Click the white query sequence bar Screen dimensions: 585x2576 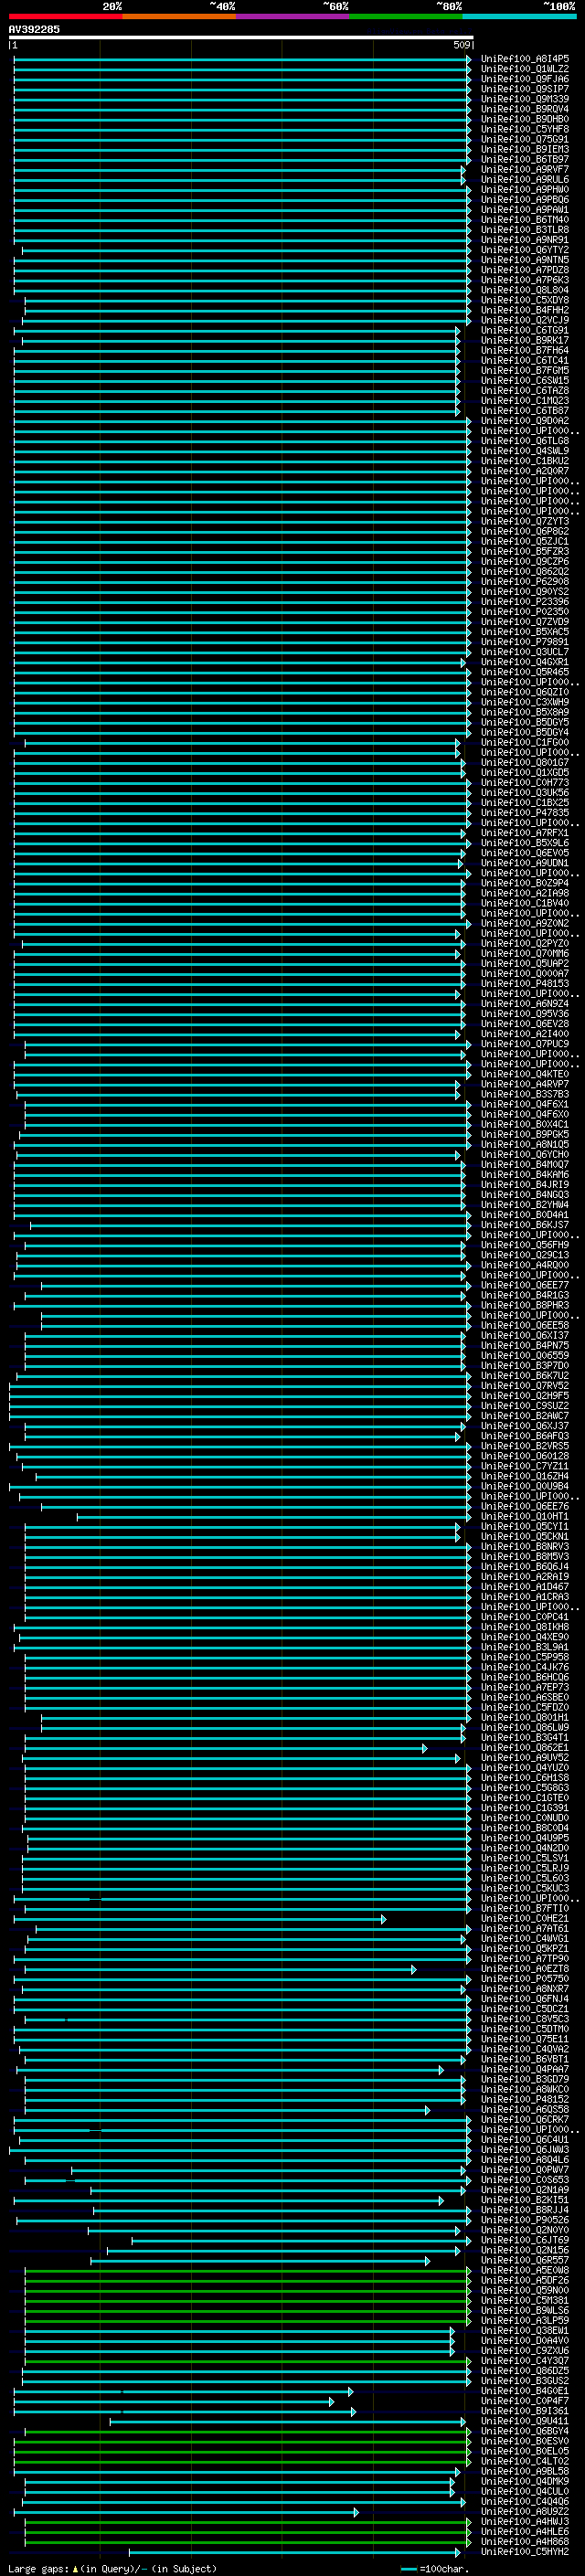pyautogui.click(x=241, y=37)
